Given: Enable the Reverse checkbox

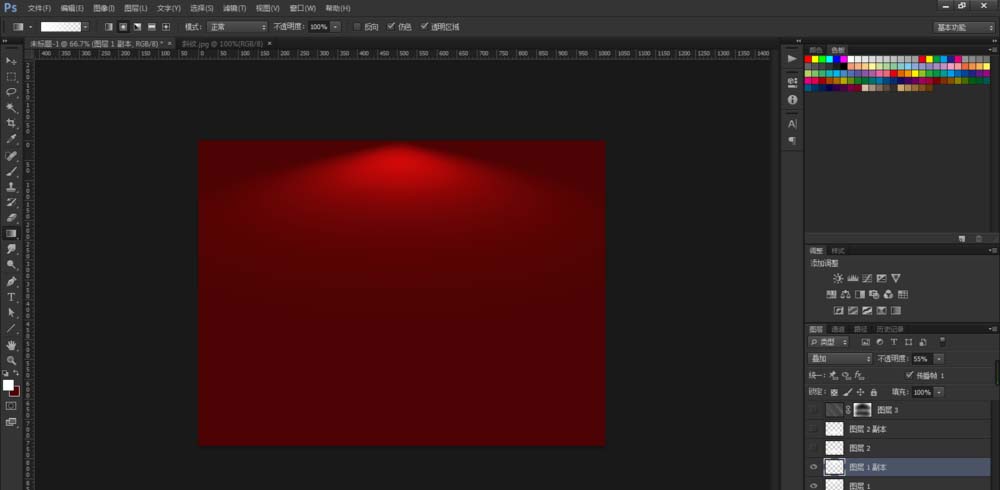Looking at the screenshot, I should 357,27.
